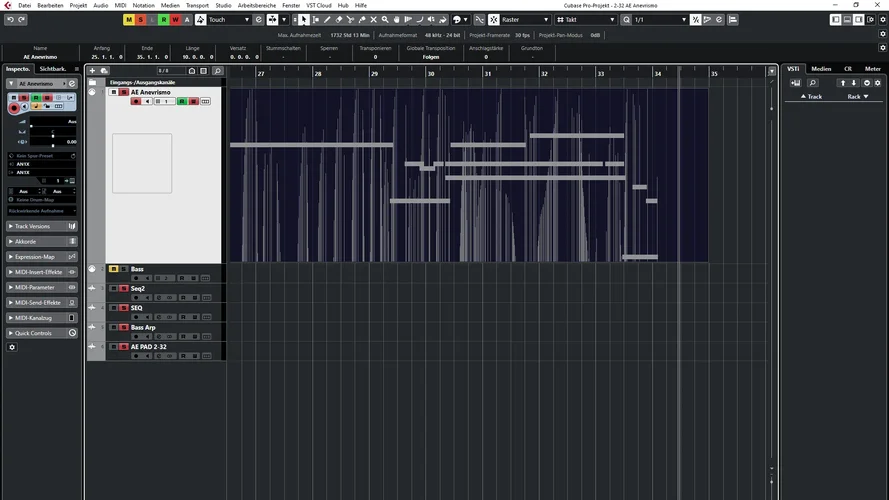Viewport: 889px width, 500px height.
Task: Enable record on AE Anevrismo track
Action: tap(136, 101)
